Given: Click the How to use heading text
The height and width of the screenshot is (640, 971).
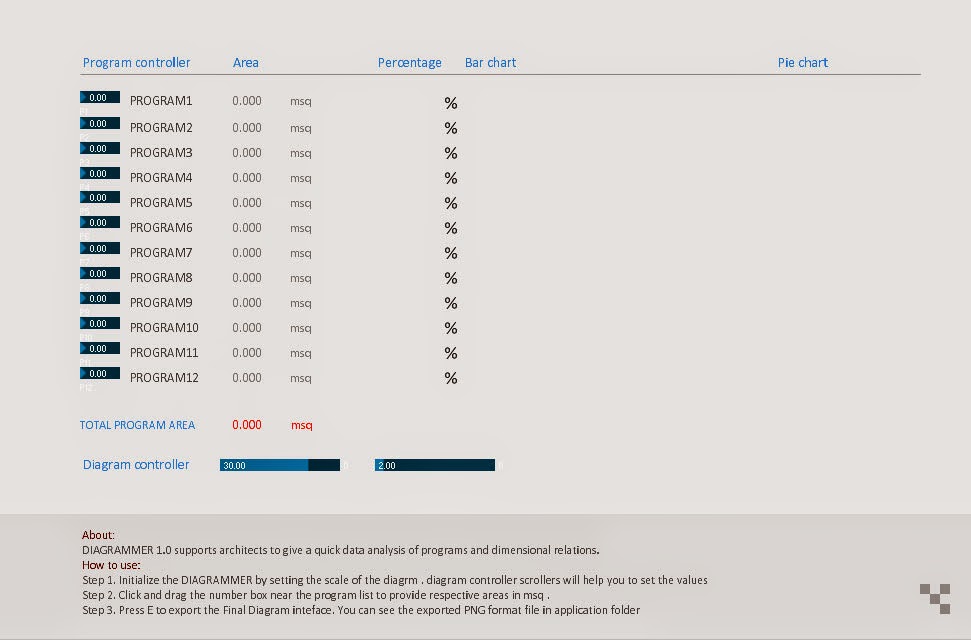Looking at the screenshot, I should [103, 565].
